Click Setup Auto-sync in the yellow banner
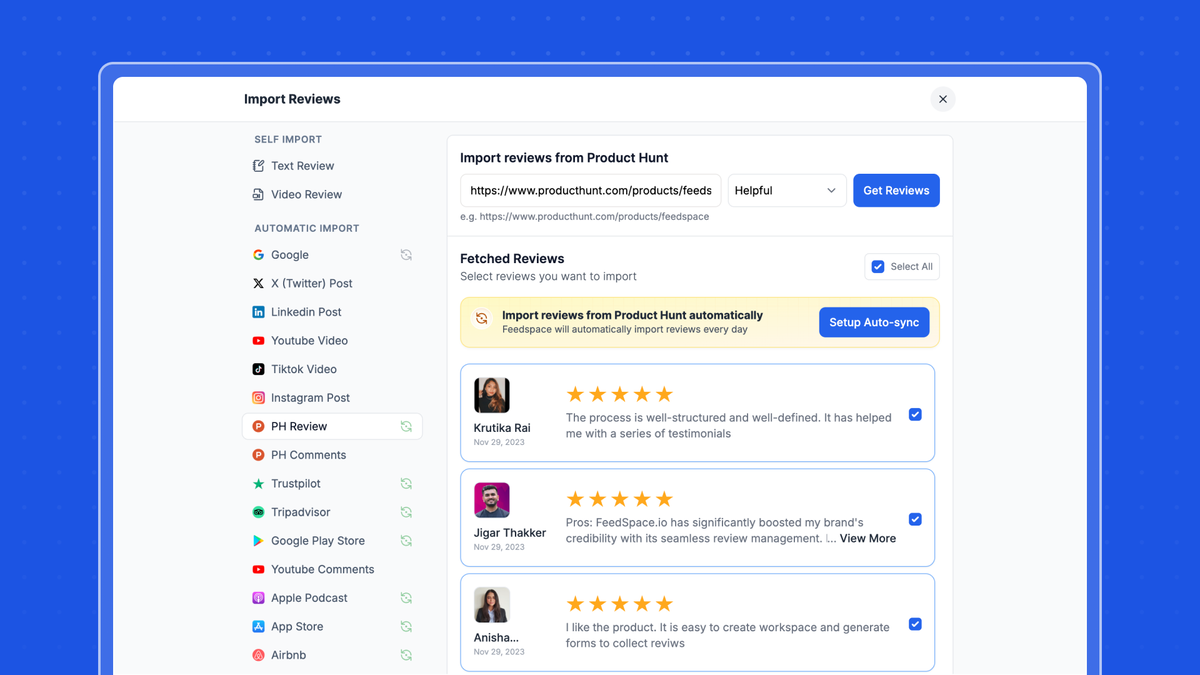1200x675 pixels. point(874,322)
